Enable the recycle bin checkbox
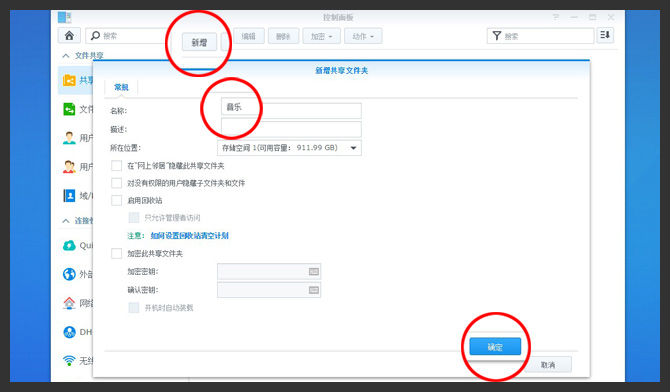The height and width of the screenshot is (392, 670). pyautogui.click(x=116, y=200)
